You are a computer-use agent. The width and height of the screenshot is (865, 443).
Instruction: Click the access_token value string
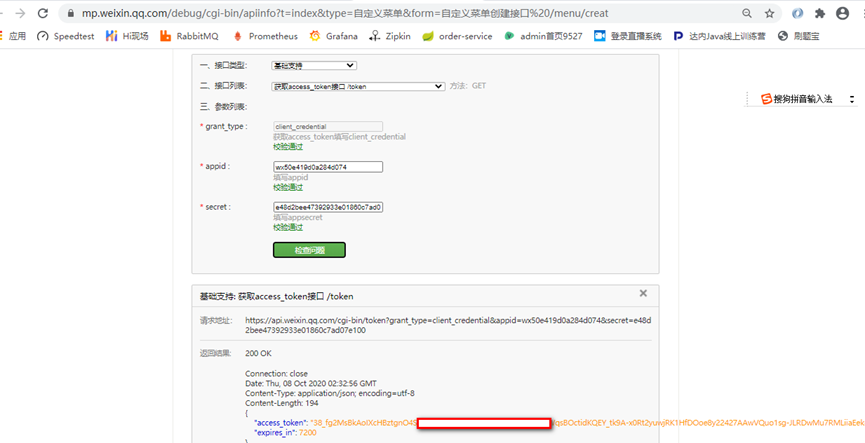[x=588, y=423]
